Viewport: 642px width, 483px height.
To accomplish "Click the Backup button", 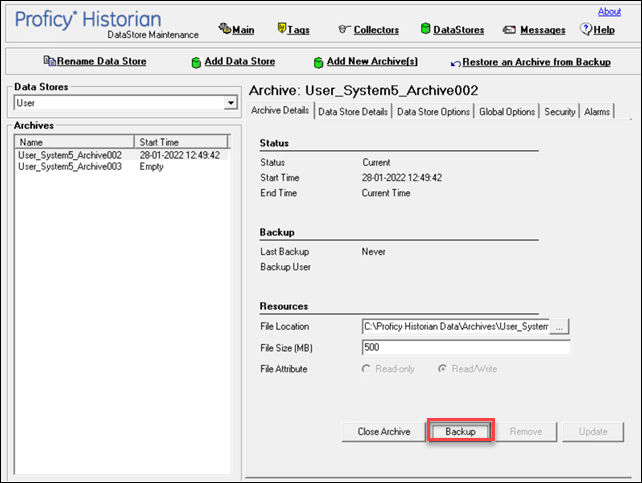I will [x=461, y=431].
